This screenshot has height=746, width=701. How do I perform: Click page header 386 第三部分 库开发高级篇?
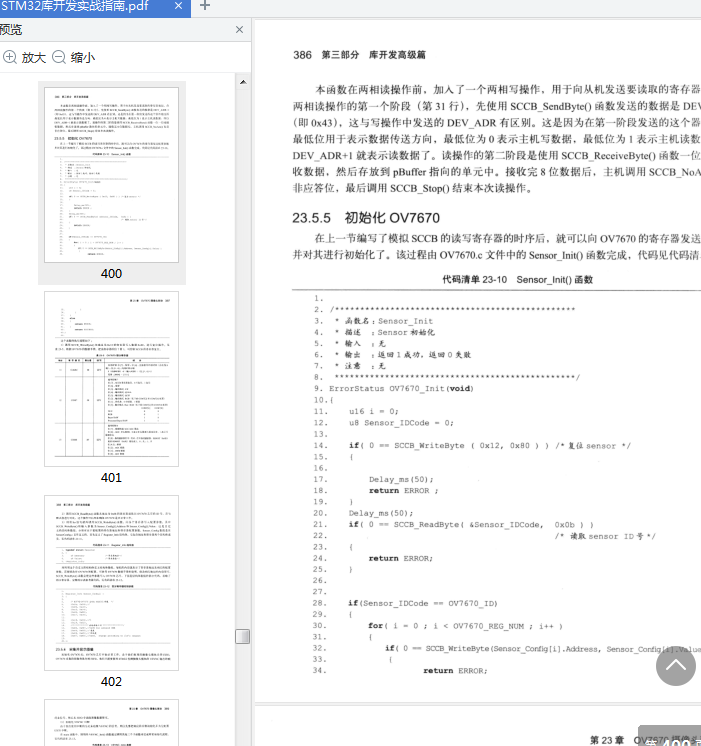(359, 55)
